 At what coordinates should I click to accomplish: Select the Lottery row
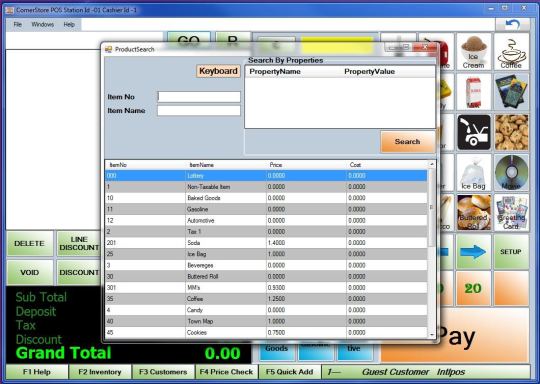pos(266,176)
